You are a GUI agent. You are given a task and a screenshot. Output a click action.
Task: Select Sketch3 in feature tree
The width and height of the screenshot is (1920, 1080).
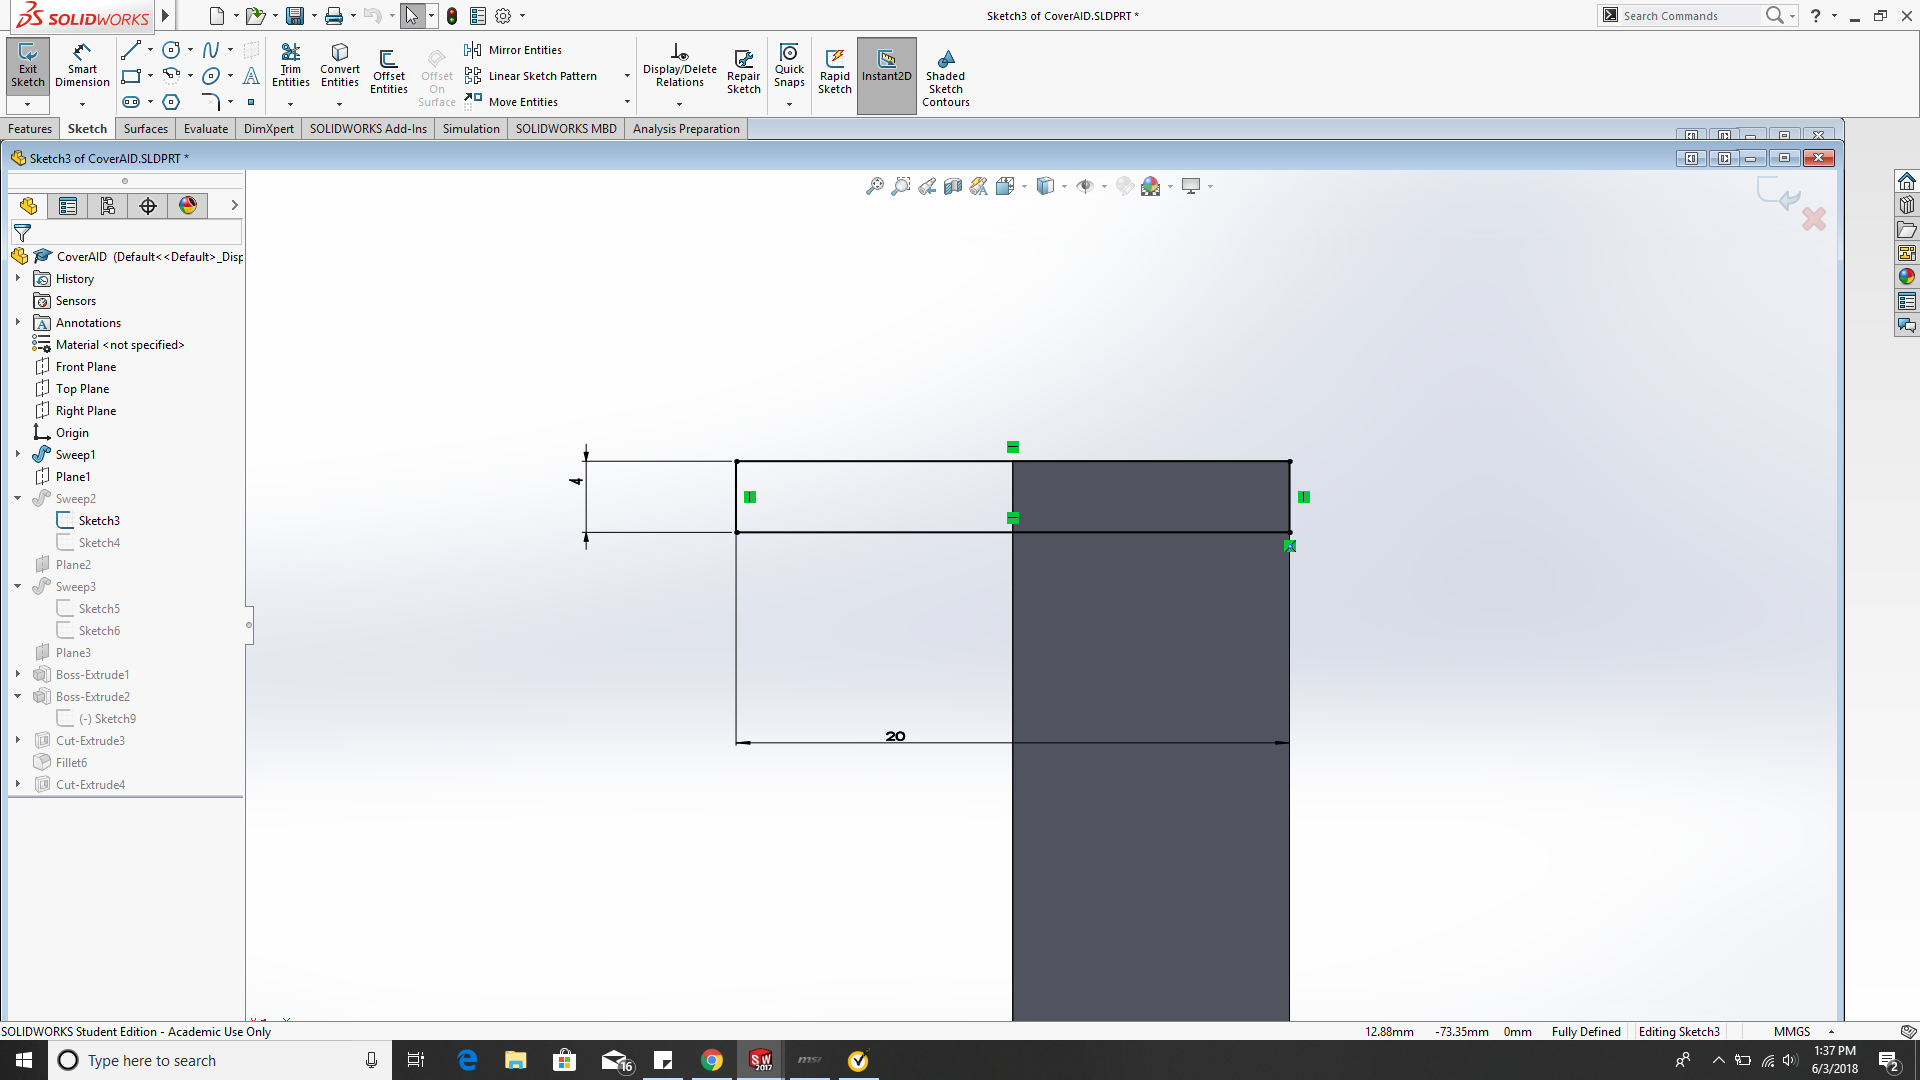[x=99, y=520]
